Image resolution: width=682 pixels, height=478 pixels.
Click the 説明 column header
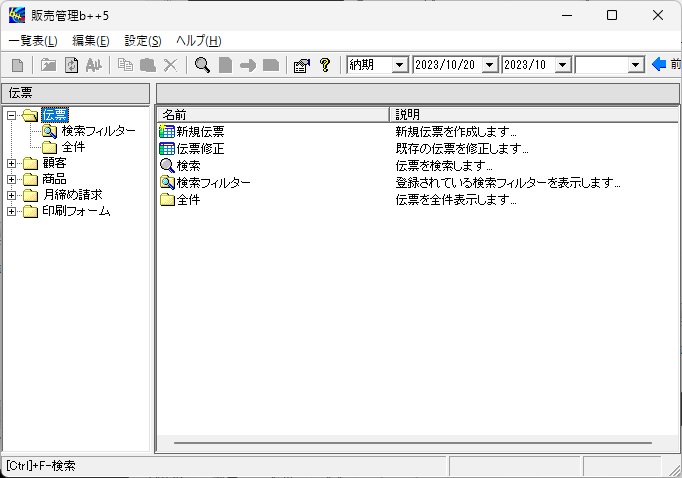coord(534,114)
